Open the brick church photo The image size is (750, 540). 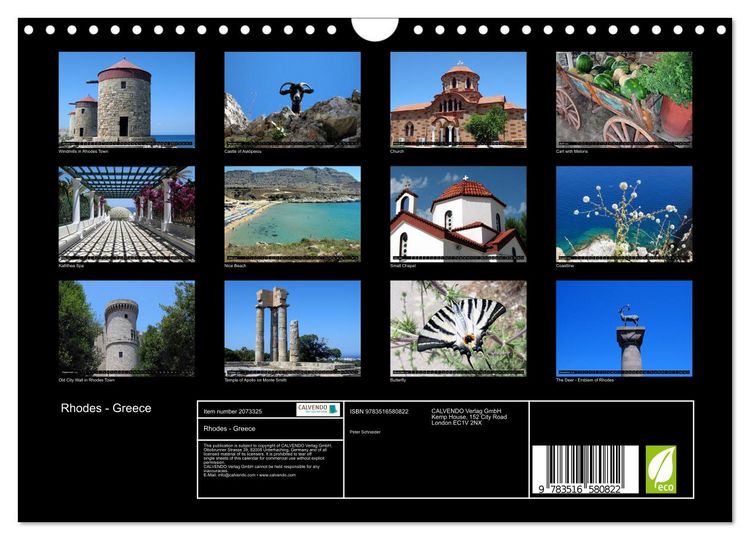[458, 99]
